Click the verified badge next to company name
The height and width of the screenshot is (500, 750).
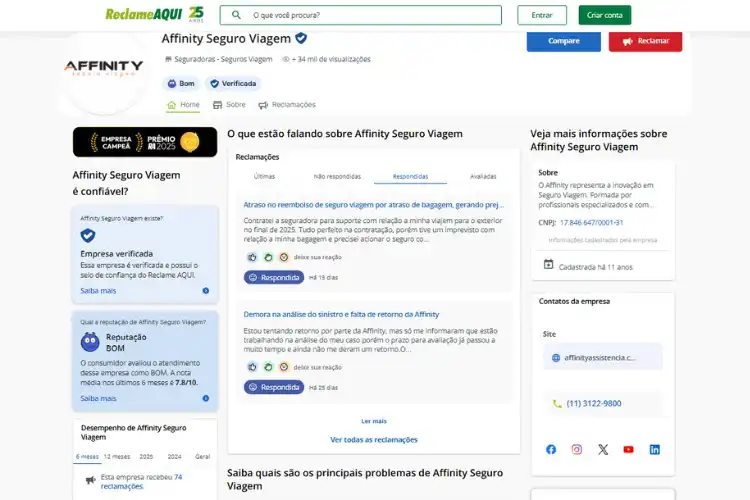click(x=301, y=38)
